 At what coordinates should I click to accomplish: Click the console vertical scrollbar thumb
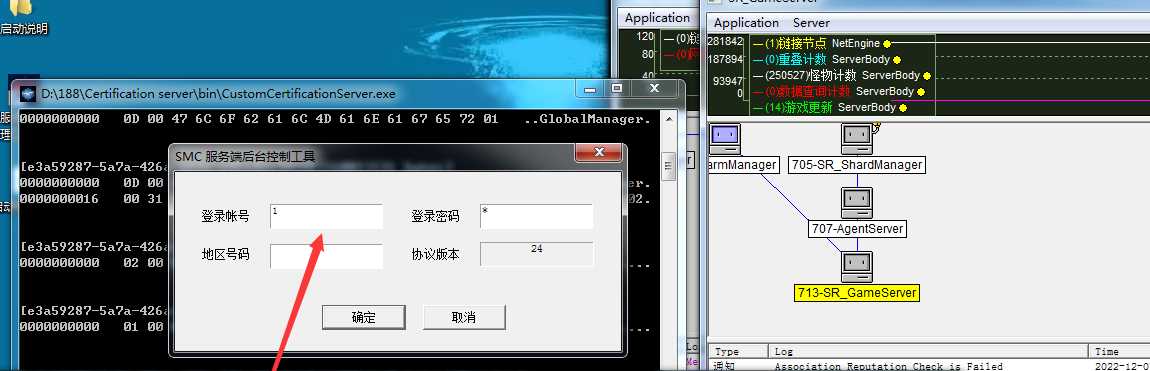[x=668, y=166]
